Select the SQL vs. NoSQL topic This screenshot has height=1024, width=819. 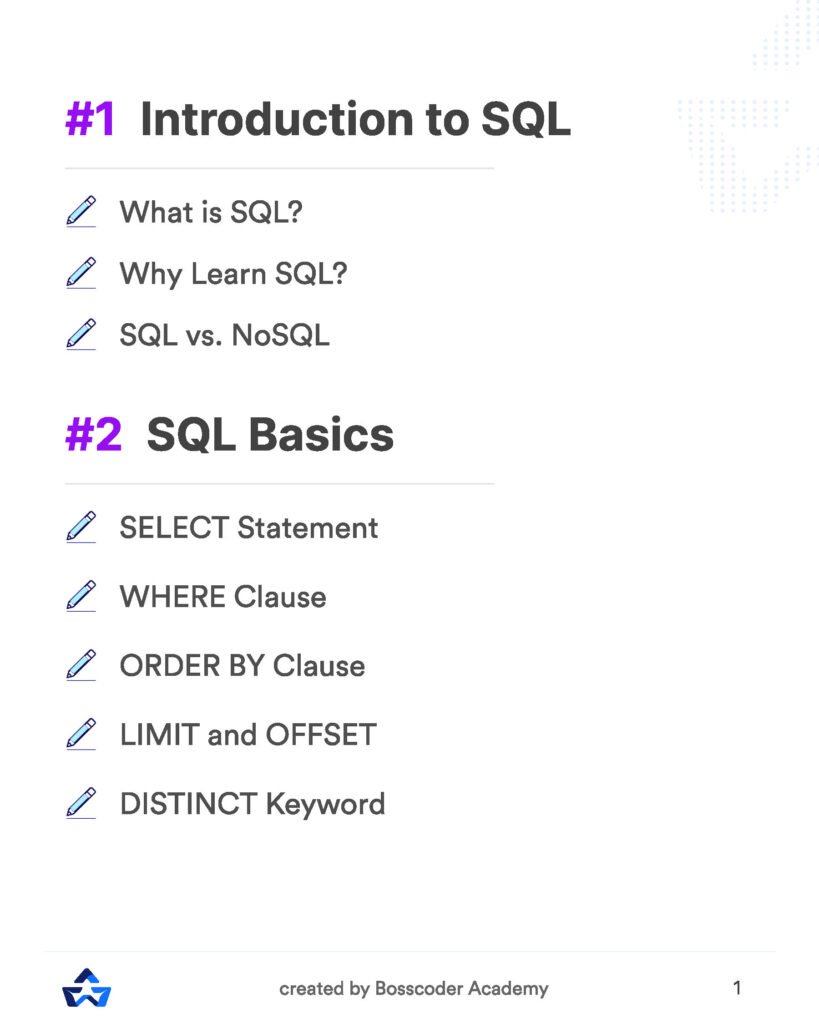[x=224, y=334]
